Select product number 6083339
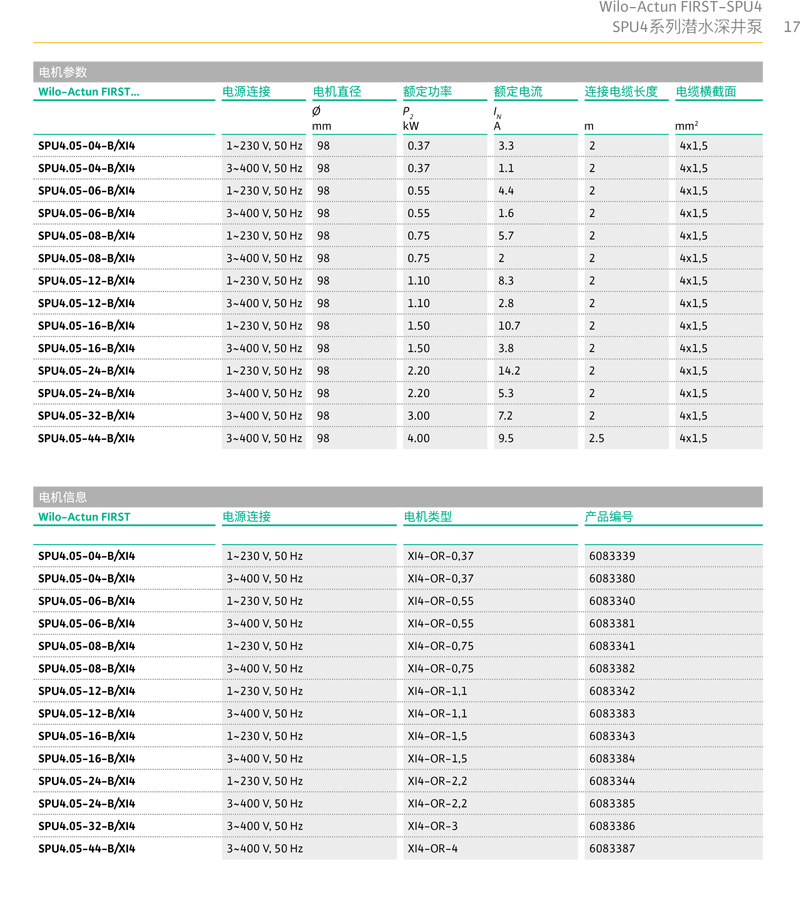The width and height of the screenshot is (800, 899). tap(612, 556)
